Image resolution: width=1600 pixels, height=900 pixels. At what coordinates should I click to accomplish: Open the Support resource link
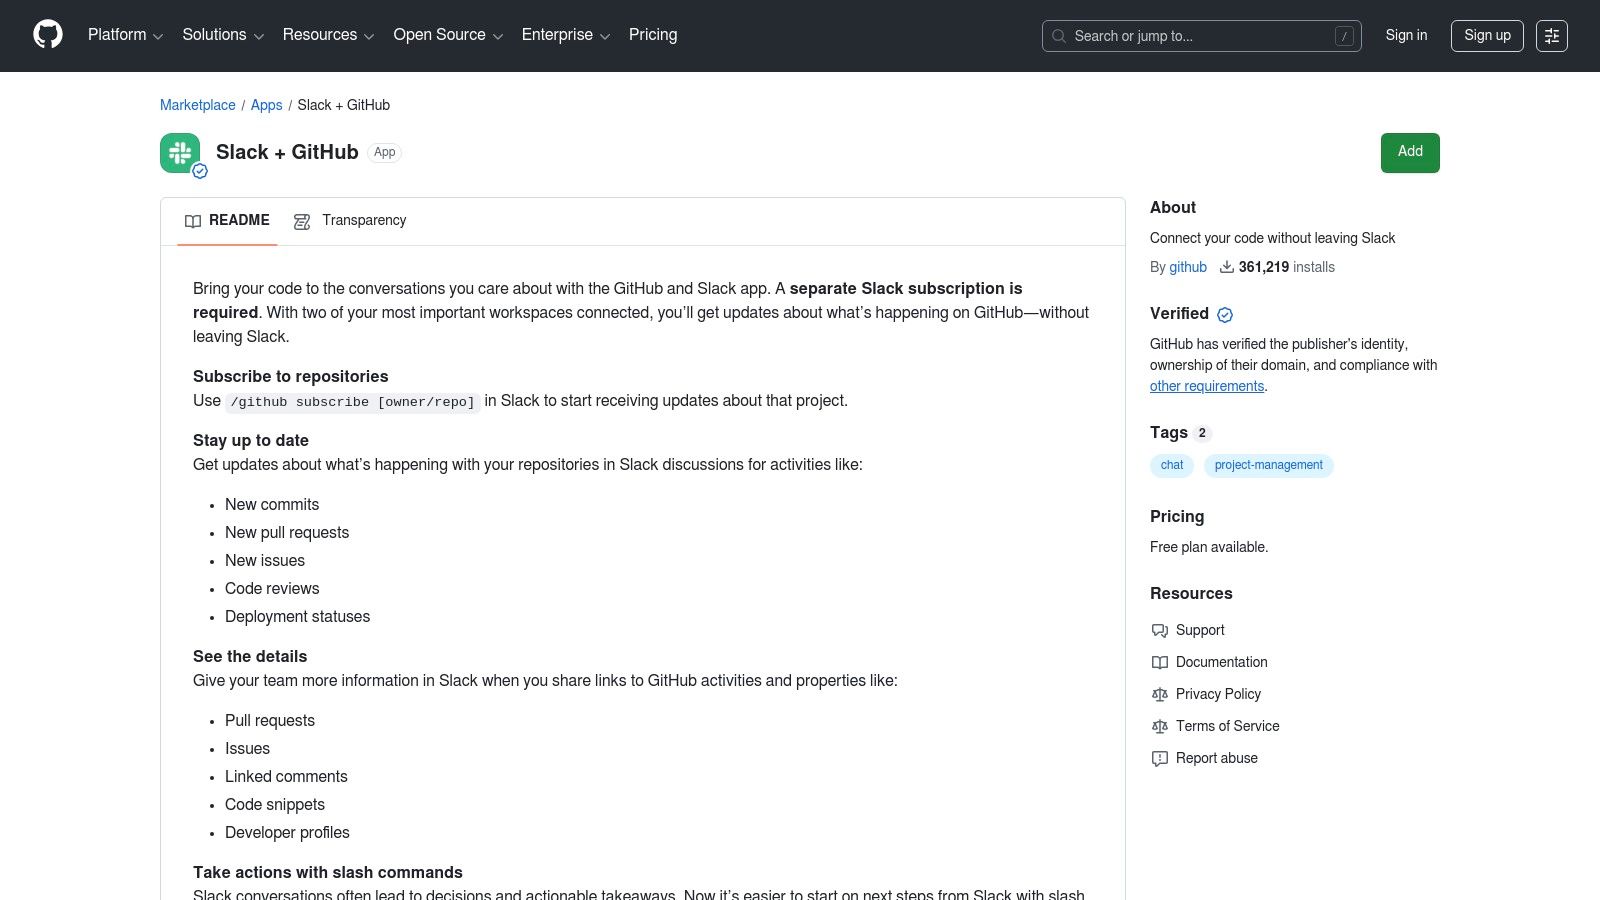(x=1200, y=630)
